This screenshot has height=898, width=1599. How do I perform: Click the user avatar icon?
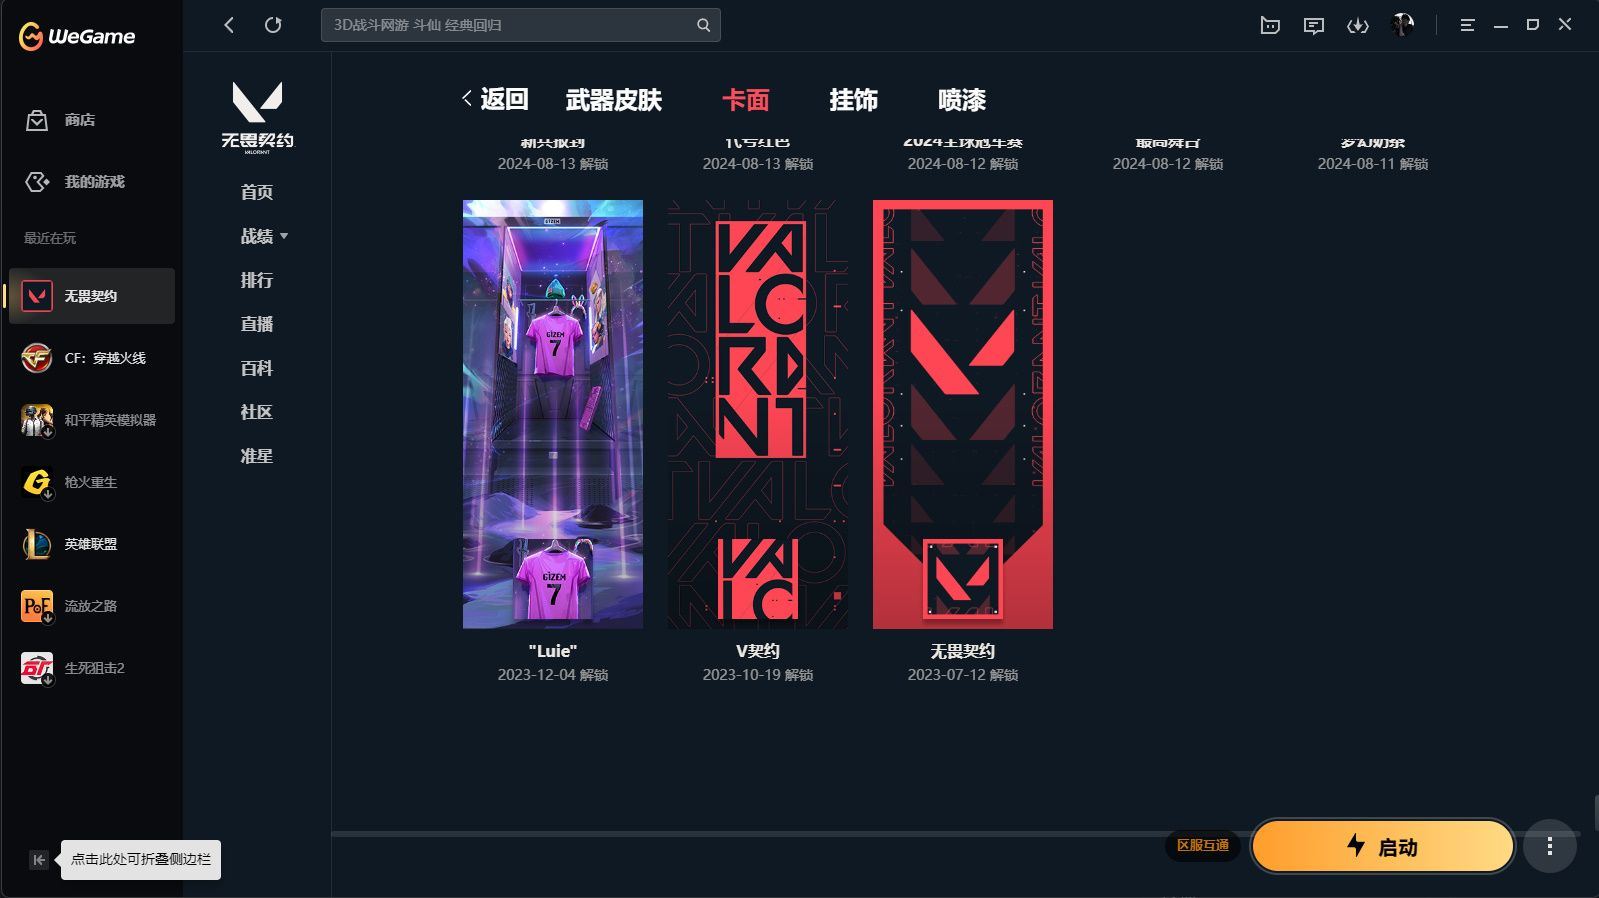[1403, 25]
